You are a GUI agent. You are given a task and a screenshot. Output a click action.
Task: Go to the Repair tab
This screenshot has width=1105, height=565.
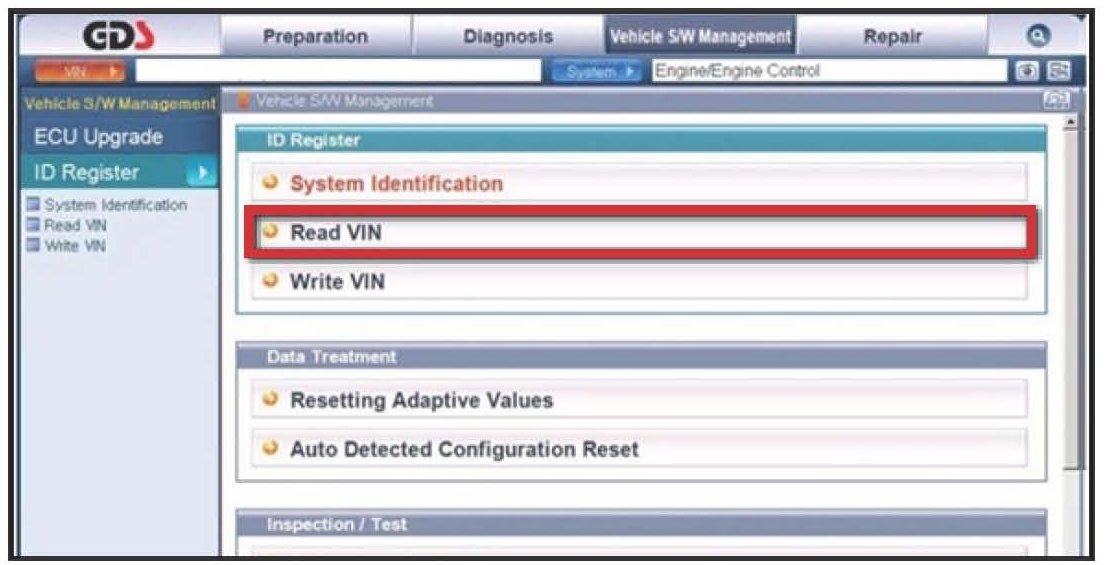pos(891,36)
